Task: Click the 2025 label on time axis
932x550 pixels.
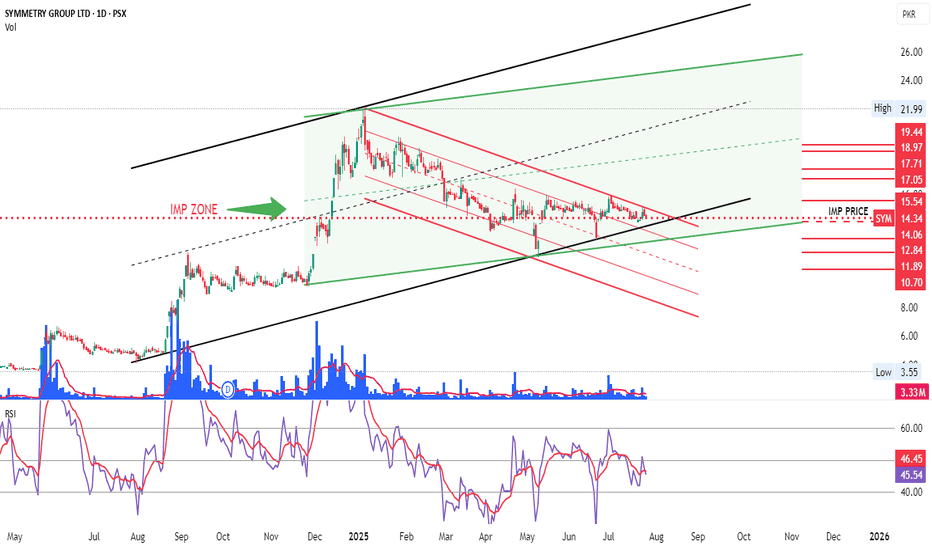Action: (x=358, y=536)
